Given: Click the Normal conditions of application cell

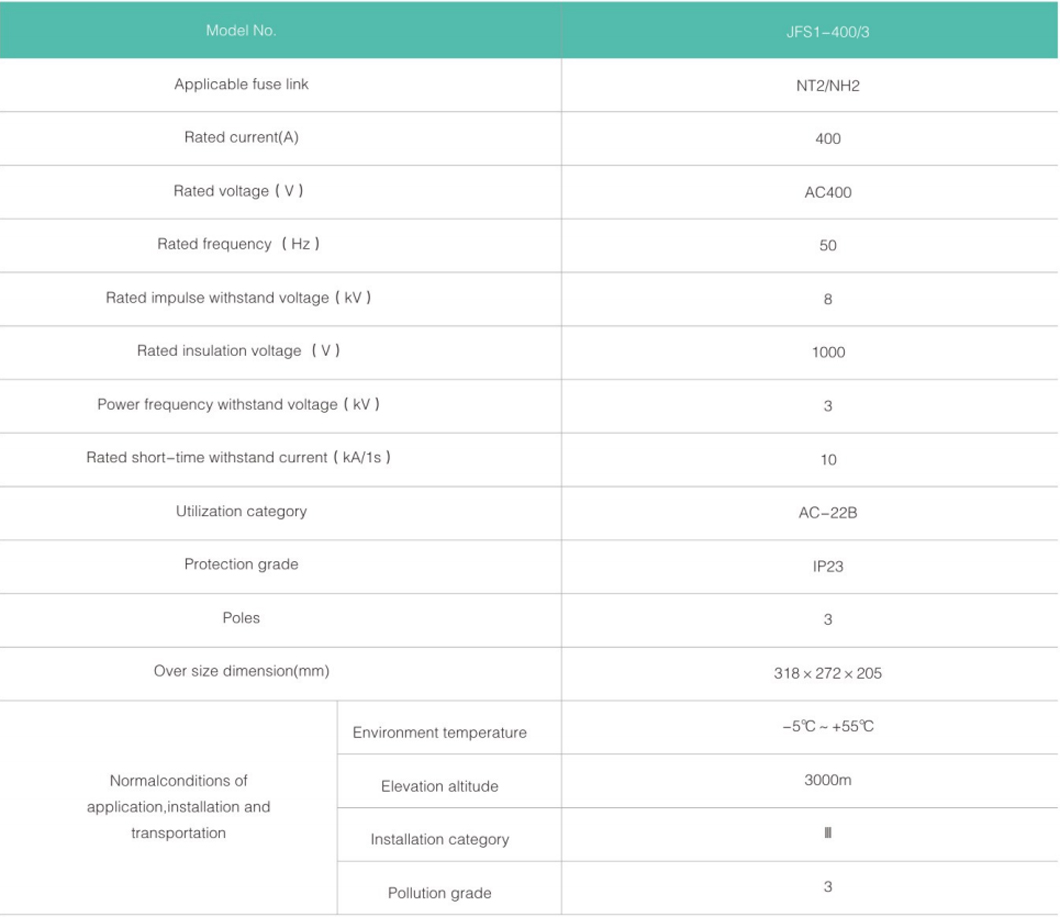Looking at the screenshot, I should click(x=178, y=806).
